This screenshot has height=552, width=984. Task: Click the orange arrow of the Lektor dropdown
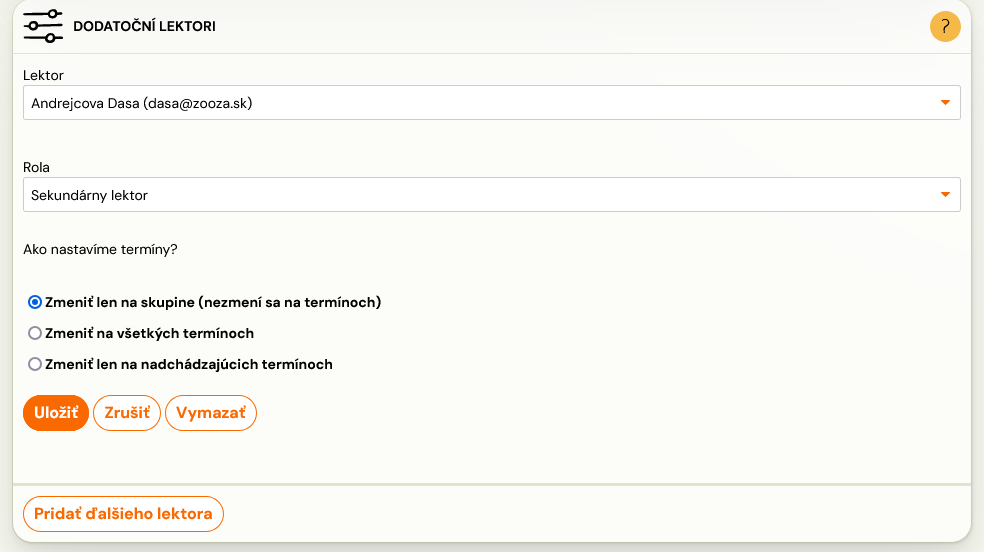tap(944, 103)
